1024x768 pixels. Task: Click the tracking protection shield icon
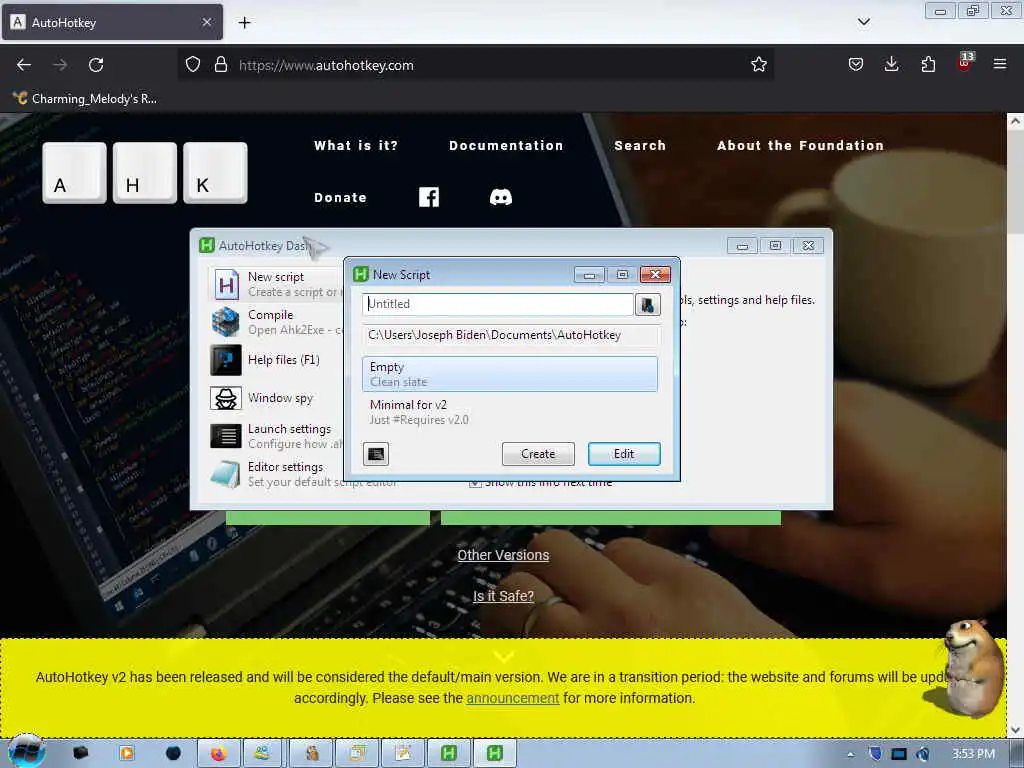click(x=193, y=65)
